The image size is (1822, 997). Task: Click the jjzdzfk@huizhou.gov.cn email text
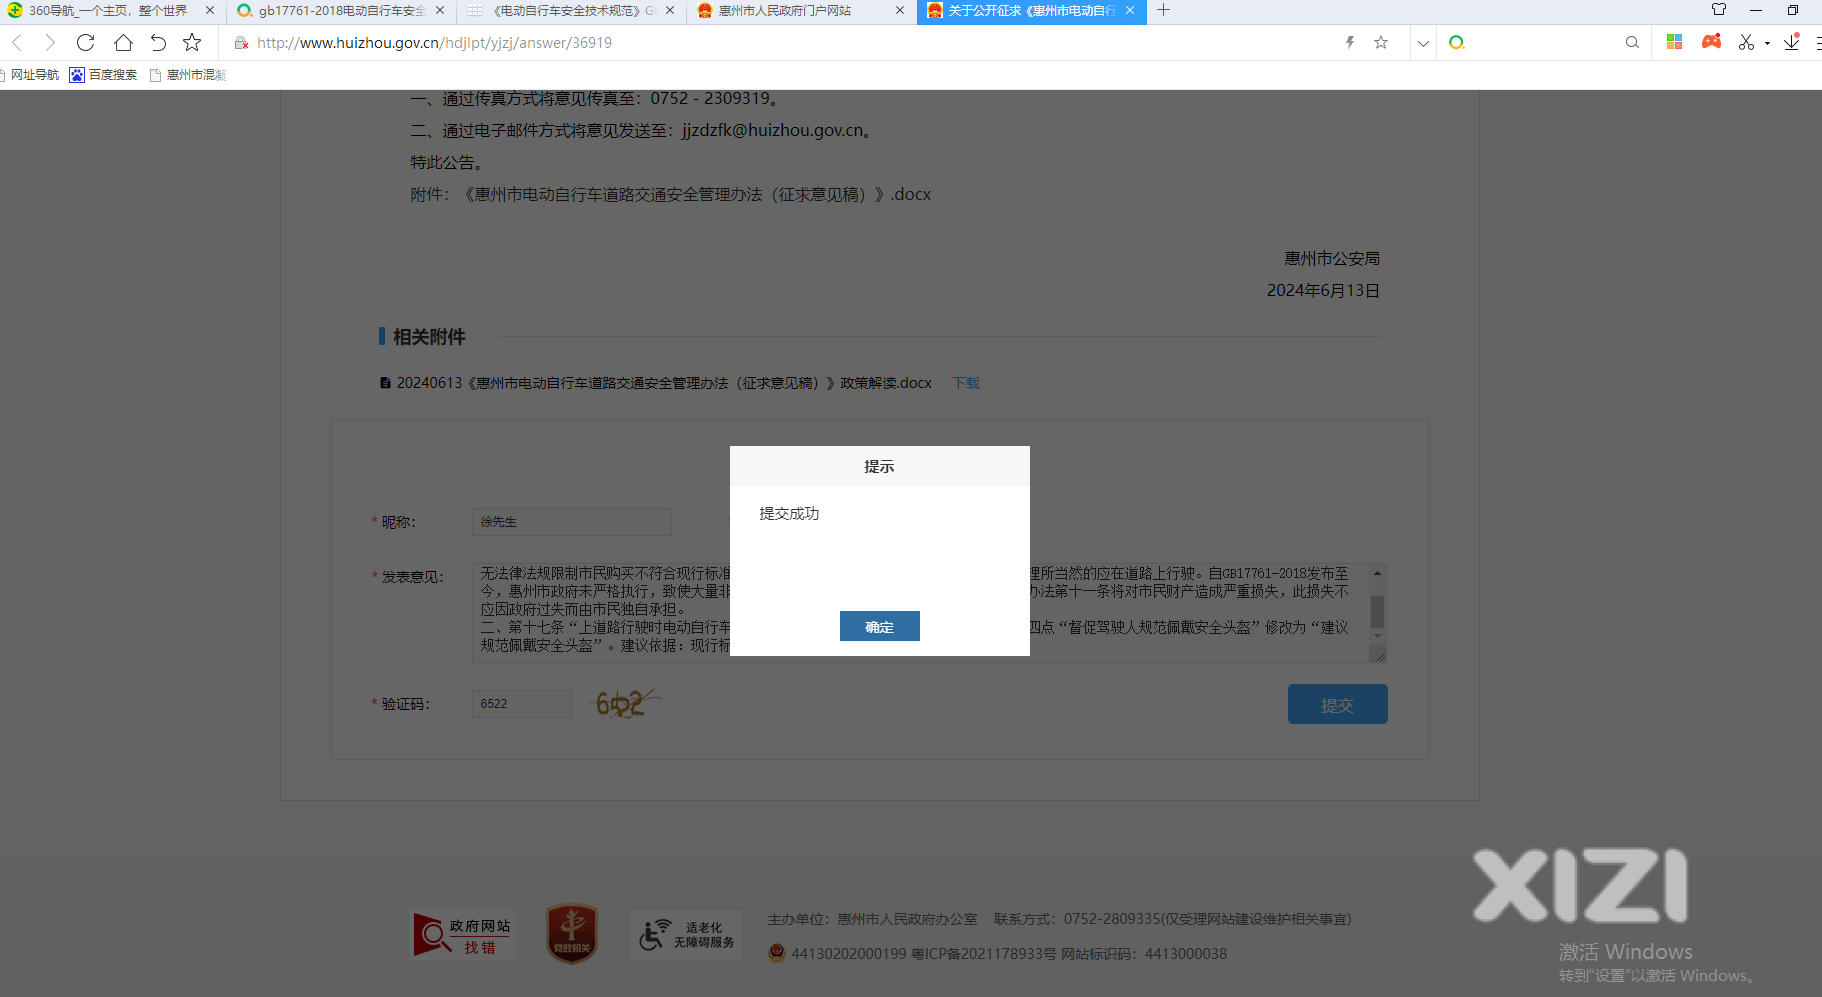click(x=773, y=130)
